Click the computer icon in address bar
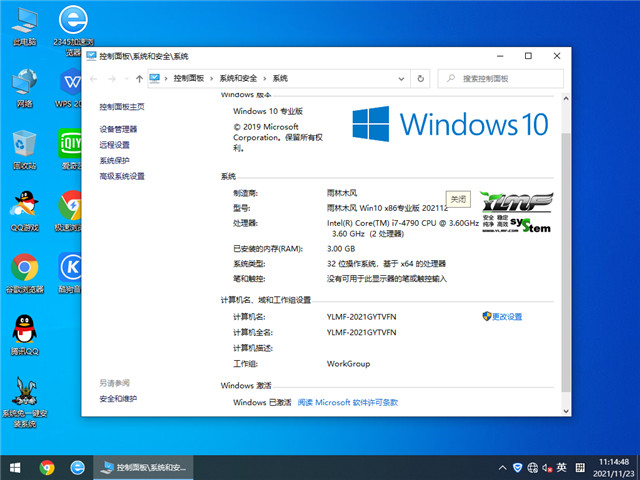Viewport: 640px width, 480px height. tap(155, 78)
